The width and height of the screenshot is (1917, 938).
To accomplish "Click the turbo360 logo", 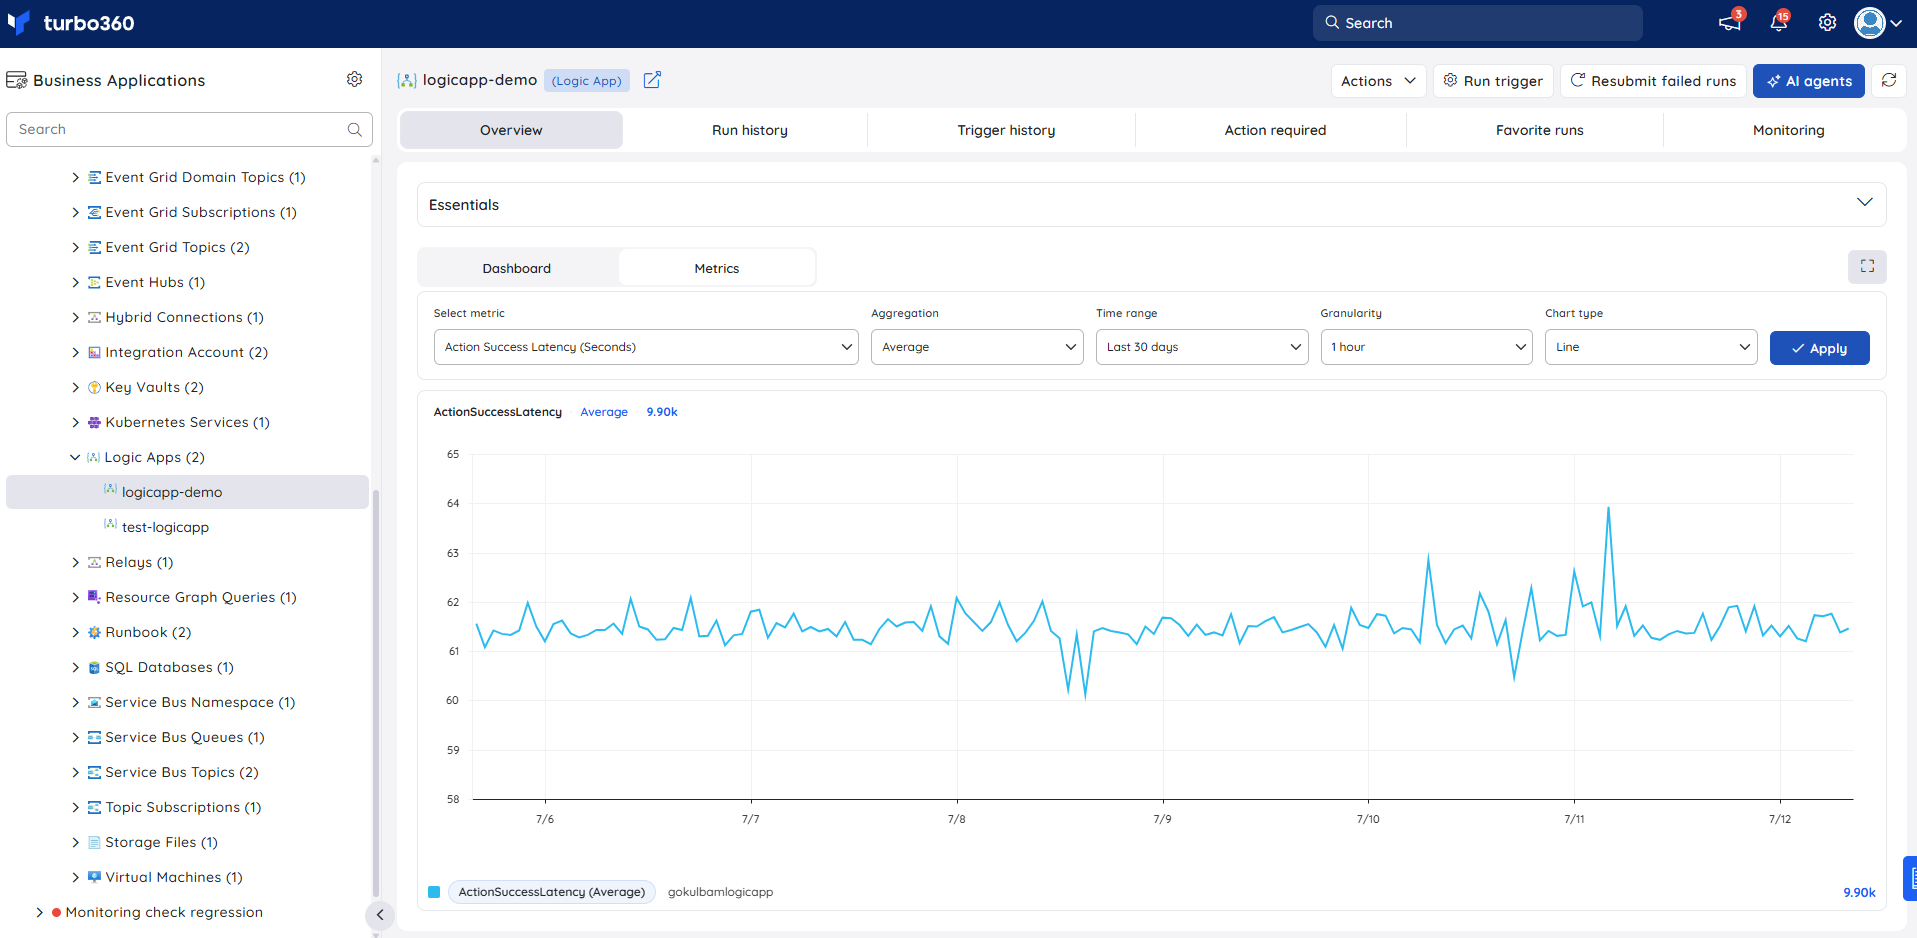I will 71,23.
